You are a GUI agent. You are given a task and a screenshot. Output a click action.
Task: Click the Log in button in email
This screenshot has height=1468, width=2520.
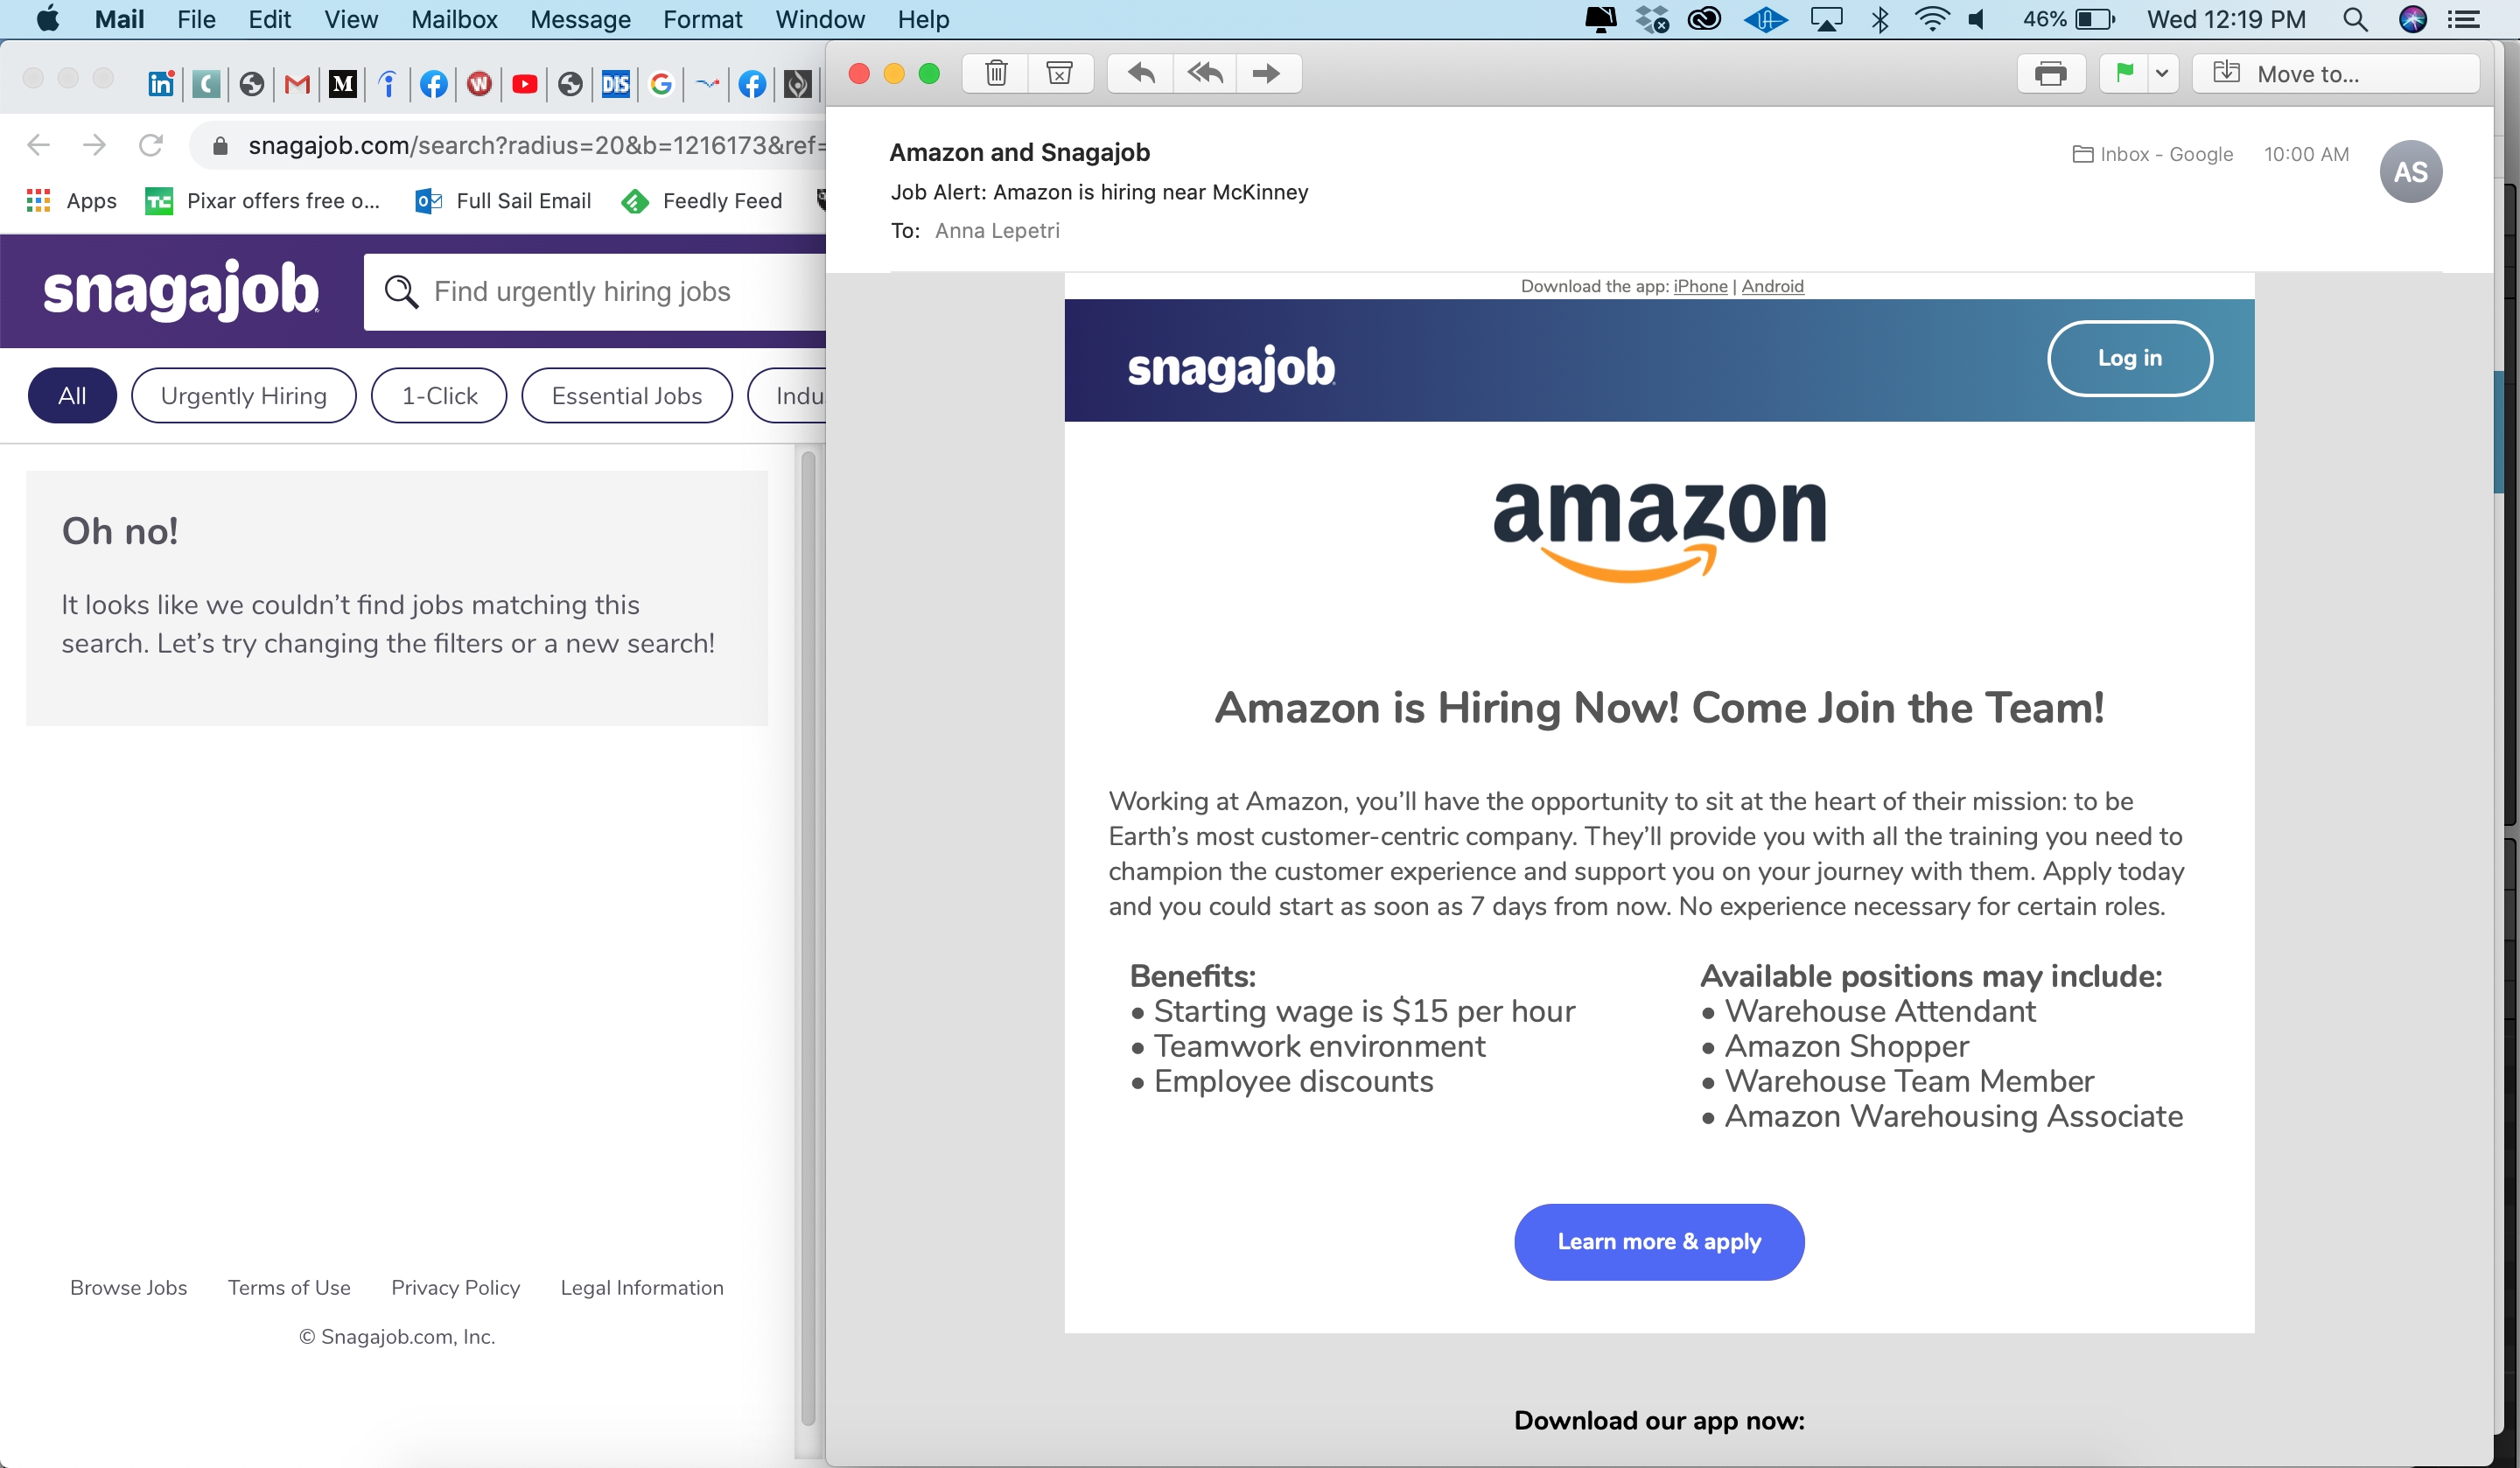(x=2129, y=358)
